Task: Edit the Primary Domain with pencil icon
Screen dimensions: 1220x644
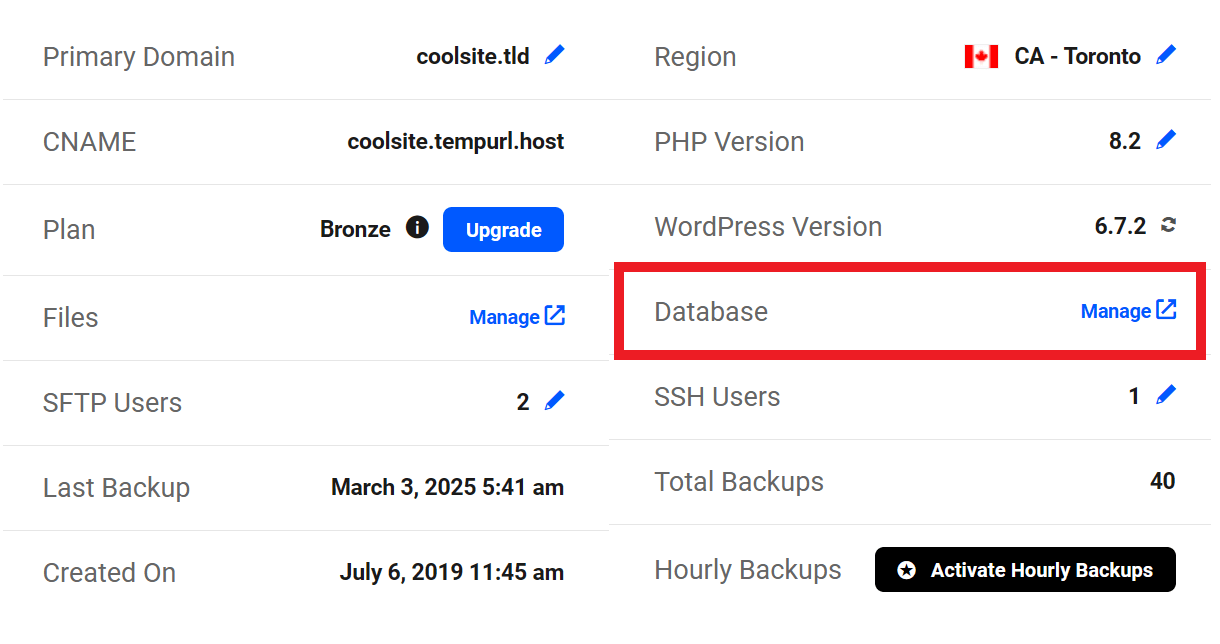Action: coord(554,55)
